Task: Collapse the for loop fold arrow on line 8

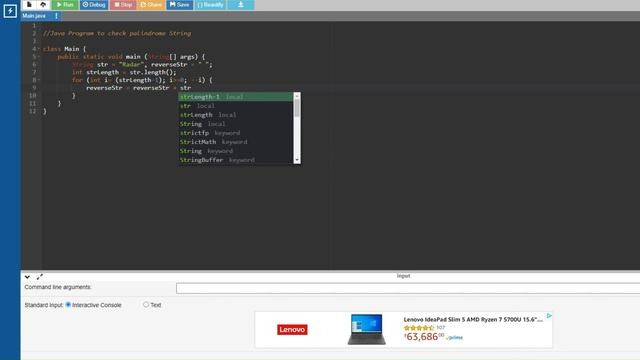Action: point(39,80)
